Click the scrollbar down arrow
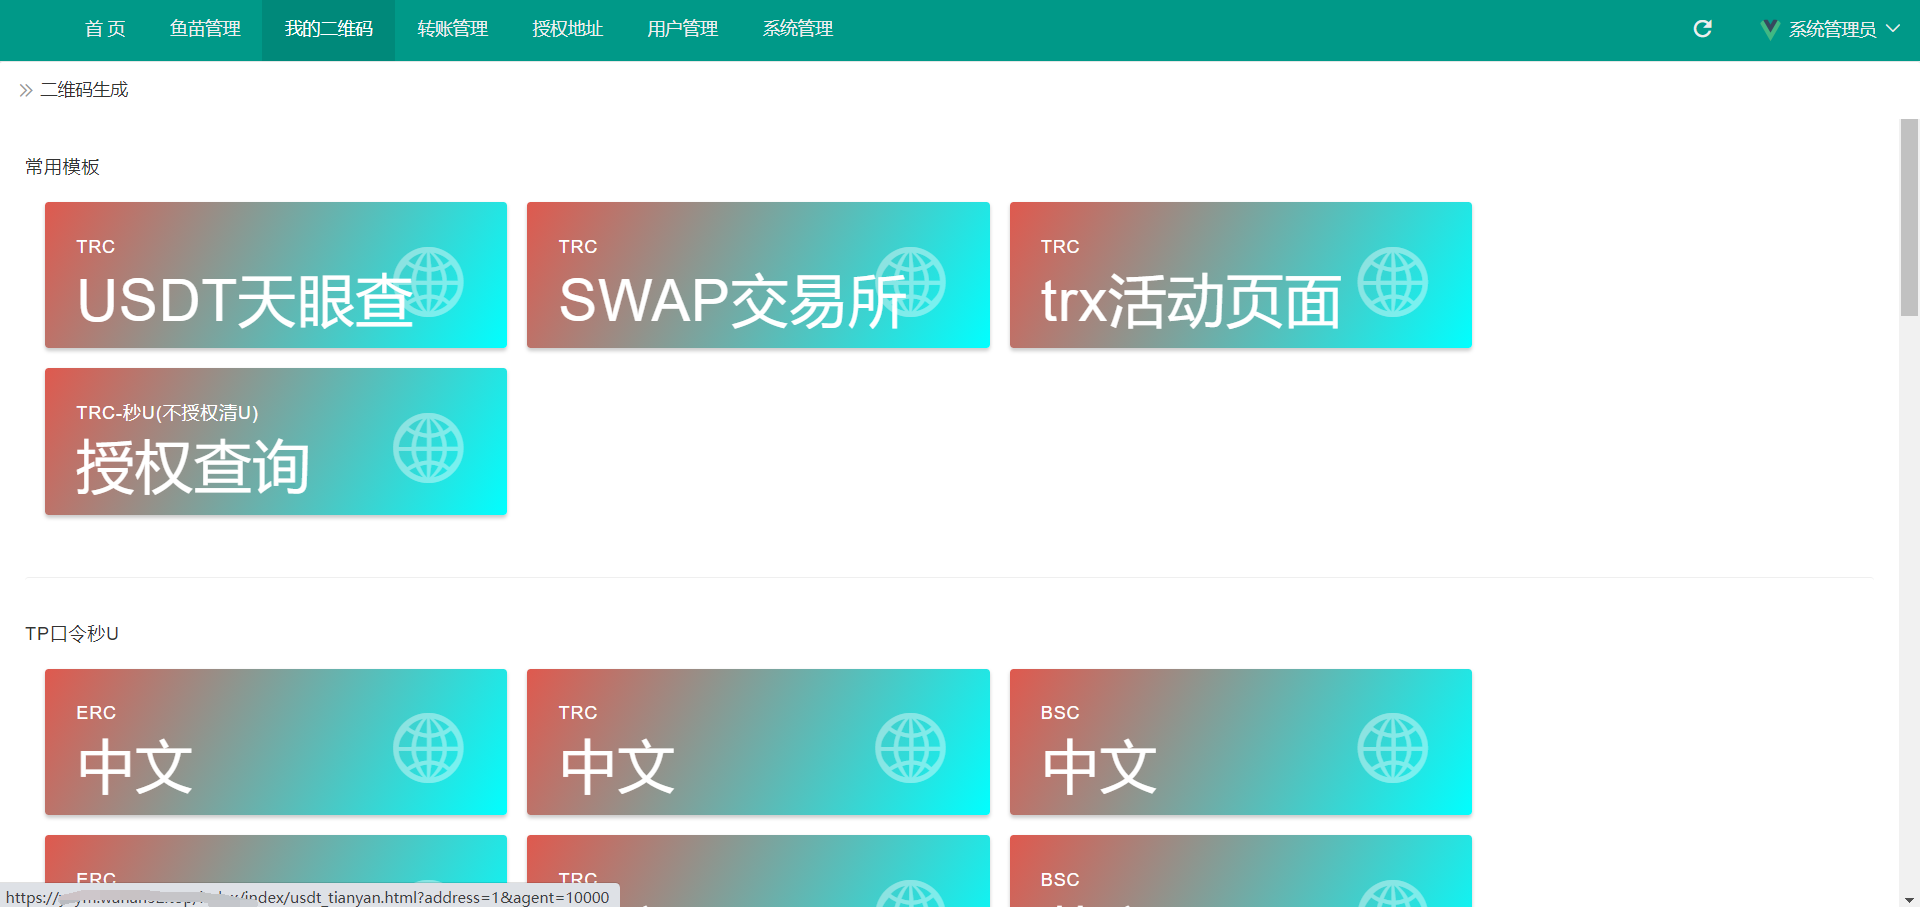 pos(1909,899)
